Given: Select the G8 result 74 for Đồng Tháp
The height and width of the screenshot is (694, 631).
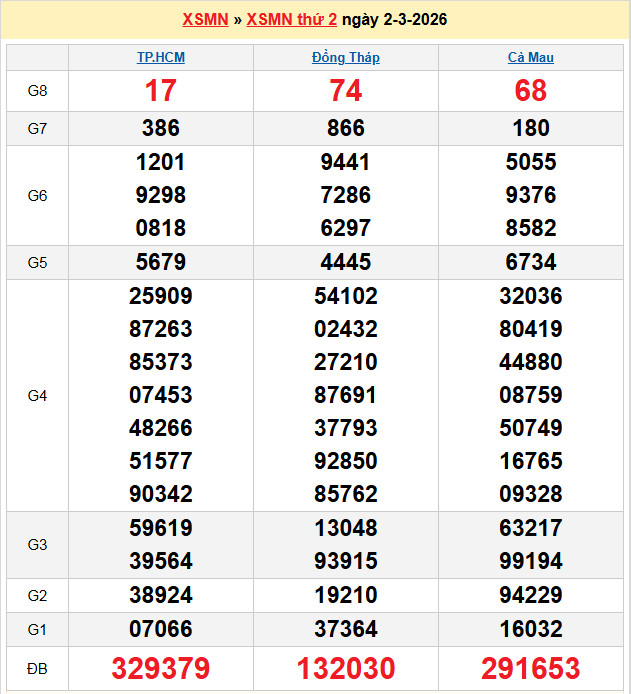Looking at the screenshot, I should (346, 91).
